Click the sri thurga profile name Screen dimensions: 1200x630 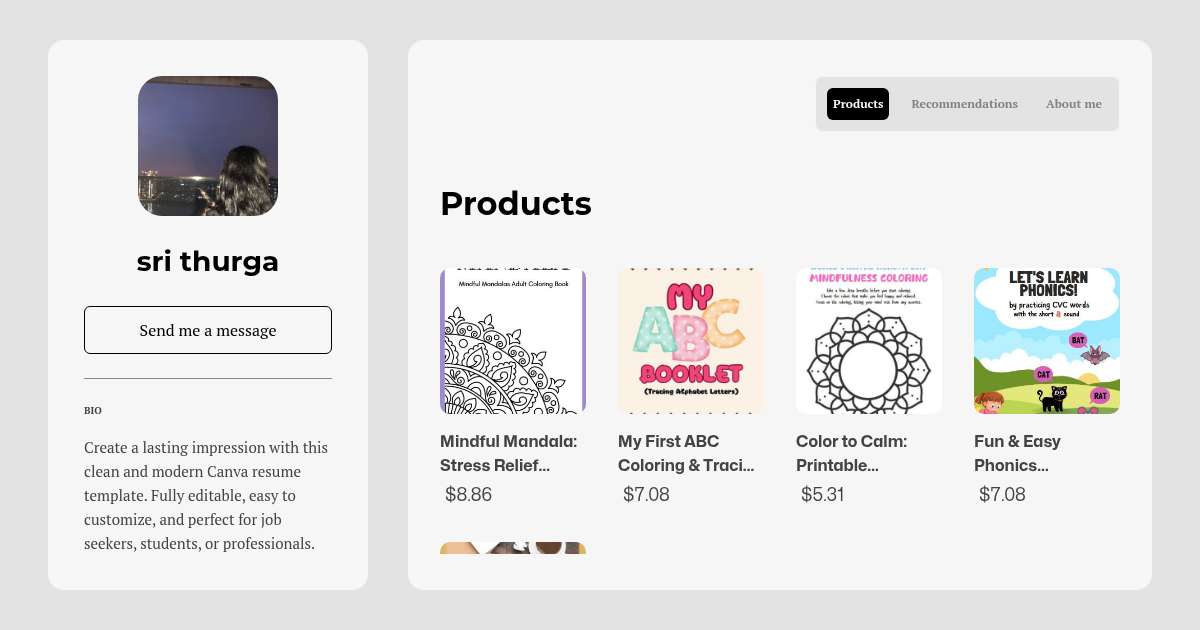click(208, 262)
